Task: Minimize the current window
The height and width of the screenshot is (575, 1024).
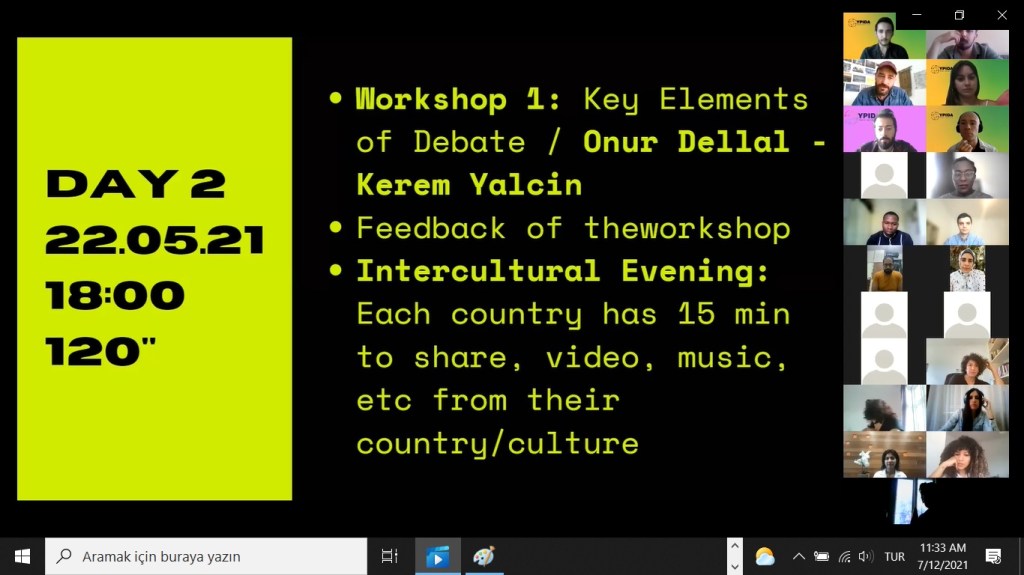Action: coord(916,15)
